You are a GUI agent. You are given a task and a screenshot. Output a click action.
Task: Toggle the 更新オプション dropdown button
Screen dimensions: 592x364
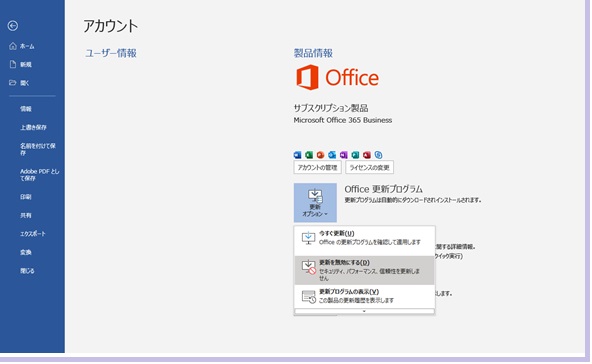point(315,203)
